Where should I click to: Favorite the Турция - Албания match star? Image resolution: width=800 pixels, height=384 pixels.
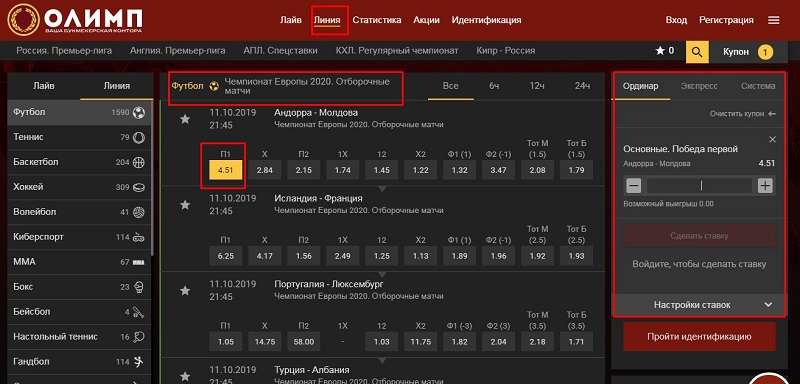coord(185,376)
